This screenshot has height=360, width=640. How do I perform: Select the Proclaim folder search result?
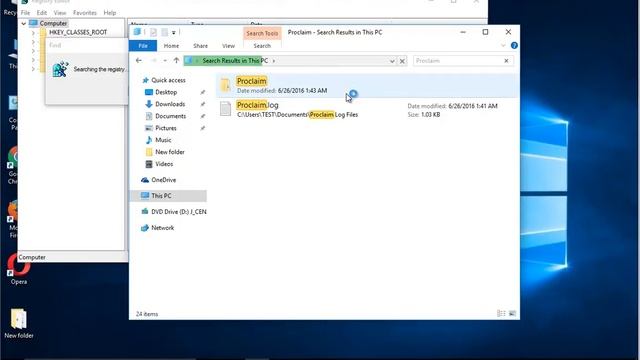tap(367, 85)
